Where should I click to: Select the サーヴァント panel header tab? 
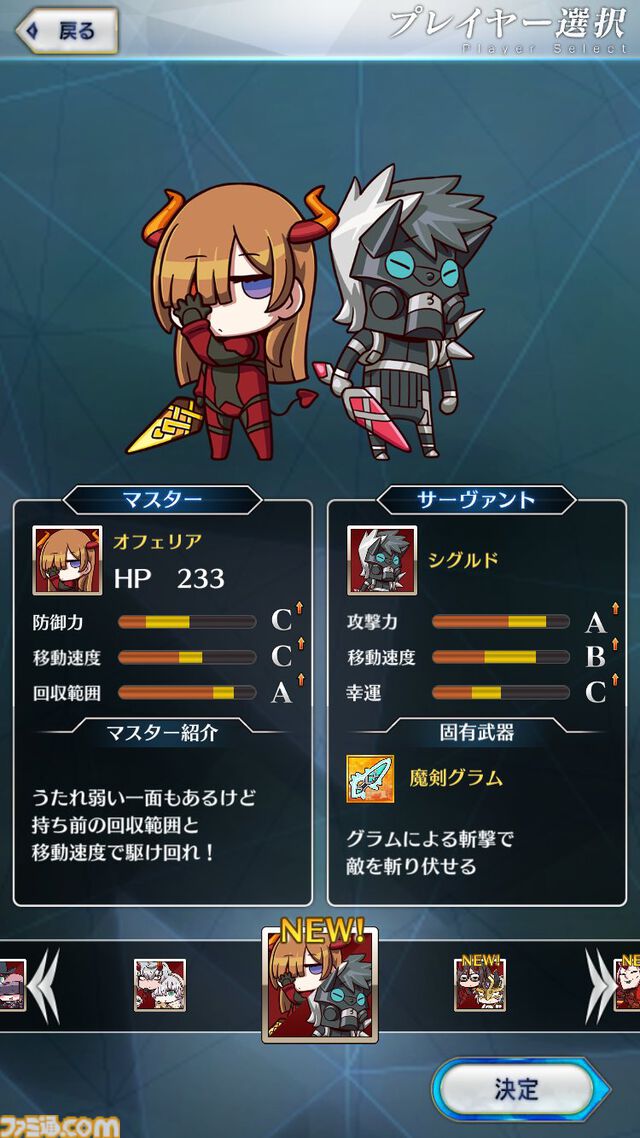tap(477, 500)
